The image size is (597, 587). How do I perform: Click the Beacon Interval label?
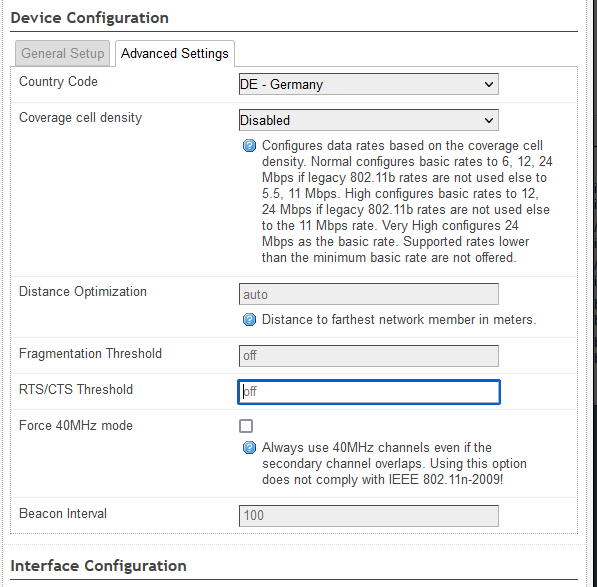[x=63, y=514]
